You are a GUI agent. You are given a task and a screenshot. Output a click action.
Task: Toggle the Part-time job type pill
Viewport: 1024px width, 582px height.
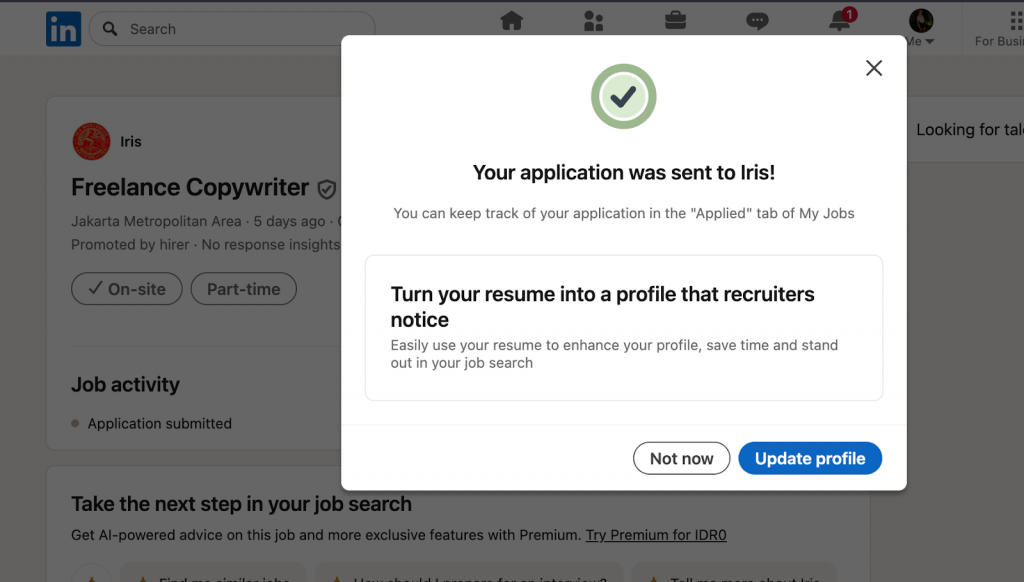click(243, 289)
